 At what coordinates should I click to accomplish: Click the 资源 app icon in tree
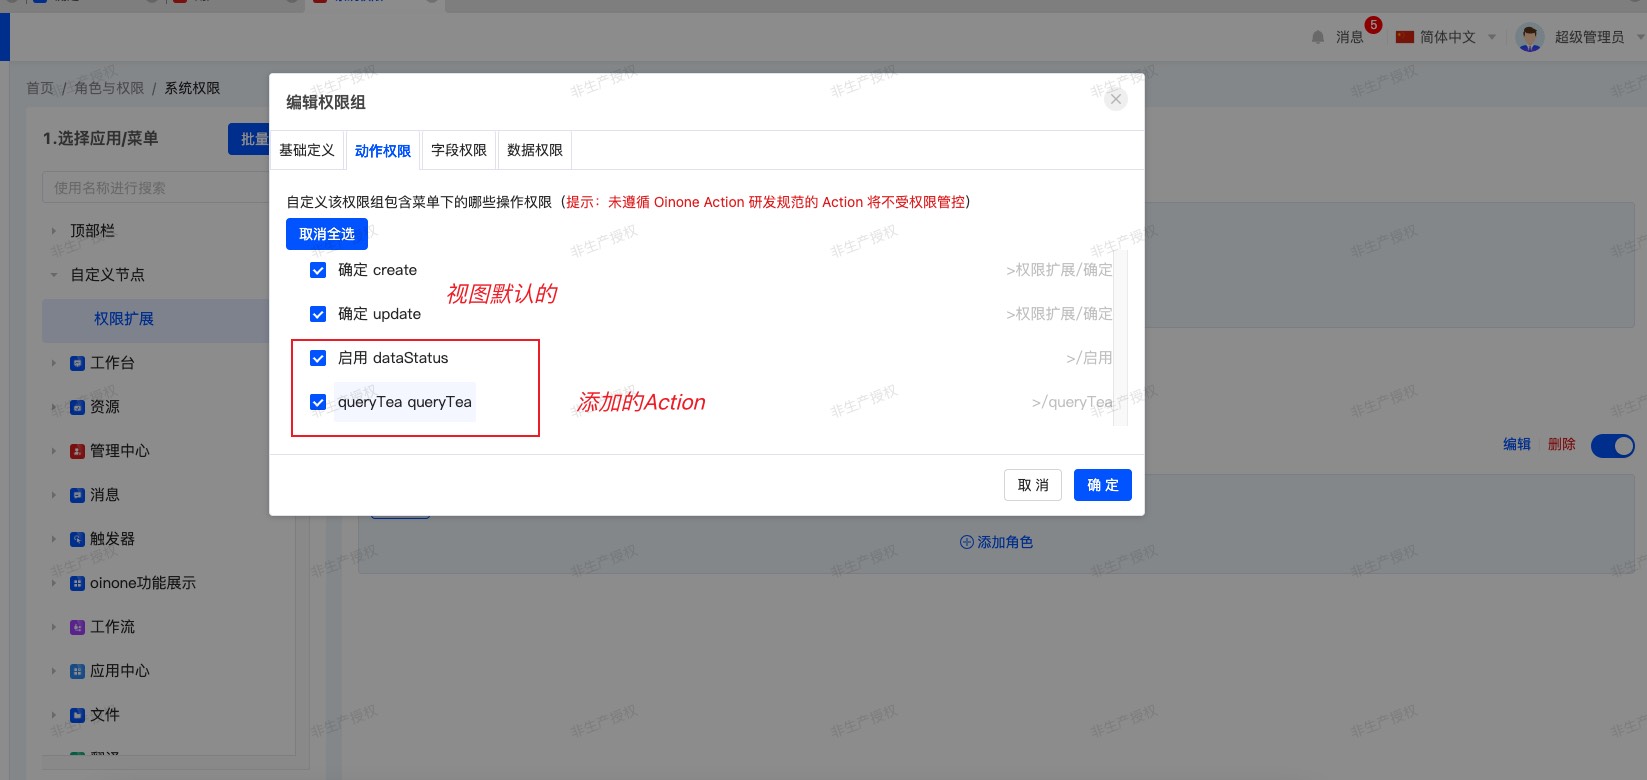point(77,407)
